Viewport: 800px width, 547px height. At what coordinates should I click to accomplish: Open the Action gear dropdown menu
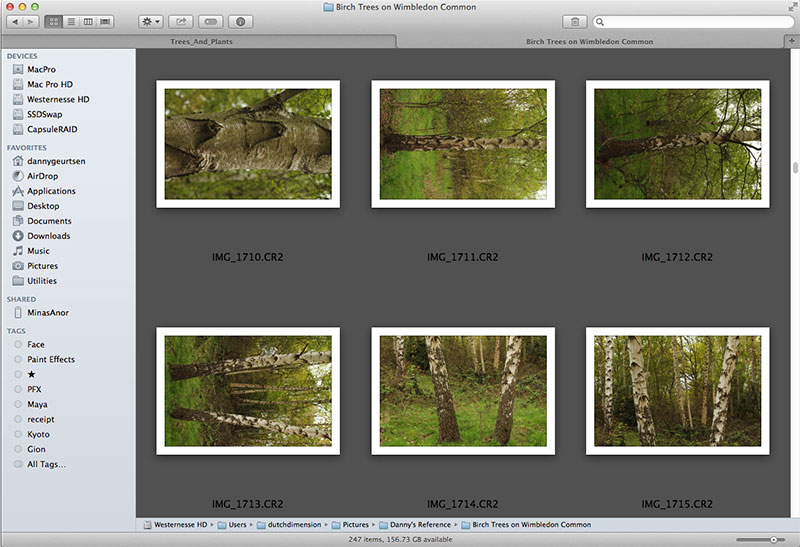click(x=151, y=21)
